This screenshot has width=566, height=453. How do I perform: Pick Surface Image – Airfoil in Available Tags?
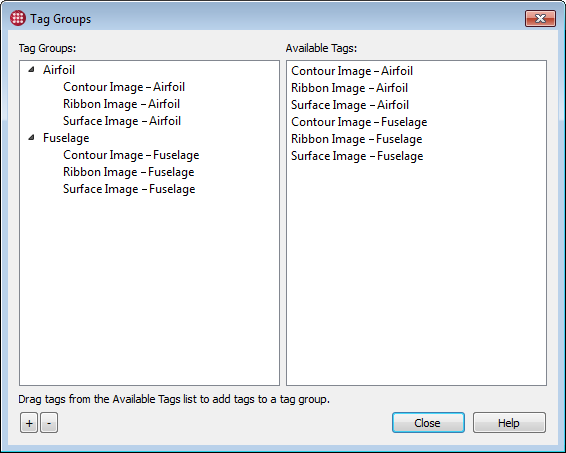pyautogui.click(x=350, y=105)
